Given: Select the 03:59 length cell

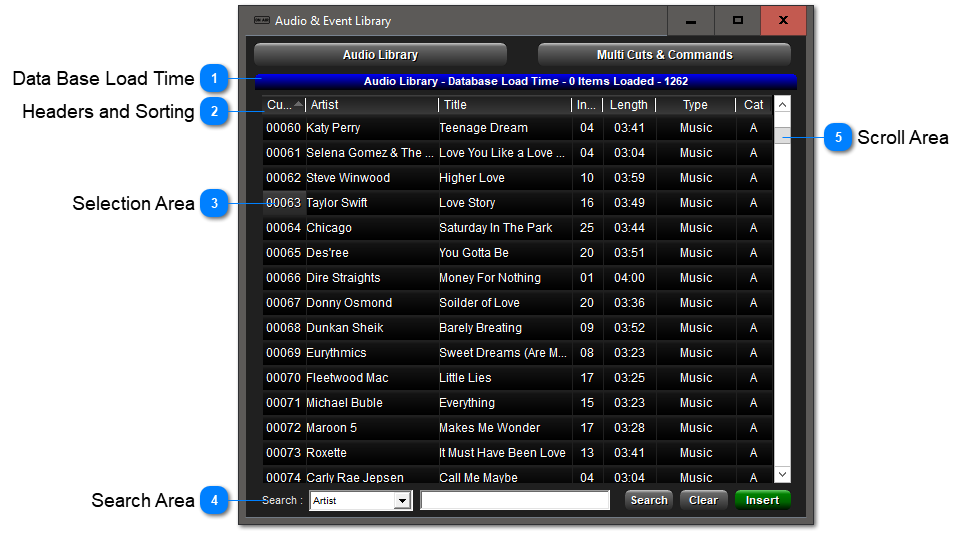Looking at the screenshot, I should click(629, 178).
